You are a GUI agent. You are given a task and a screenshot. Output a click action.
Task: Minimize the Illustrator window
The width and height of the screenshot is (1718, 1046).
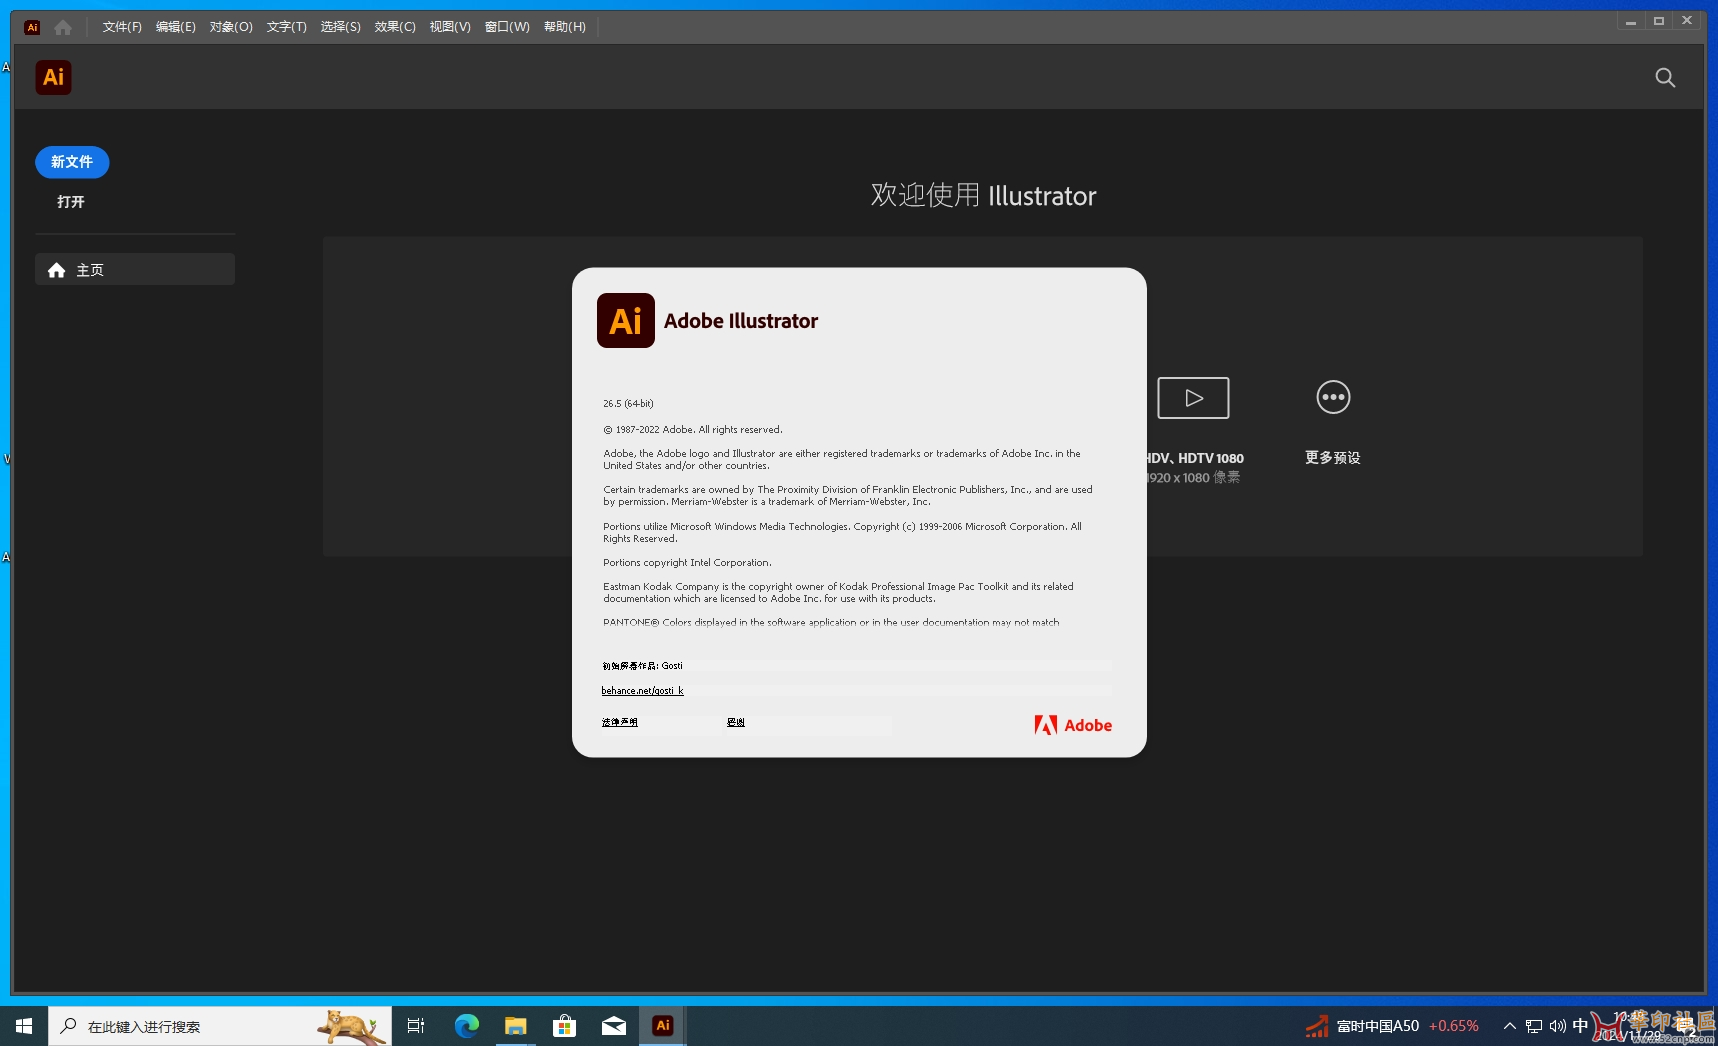(1631, 21)
